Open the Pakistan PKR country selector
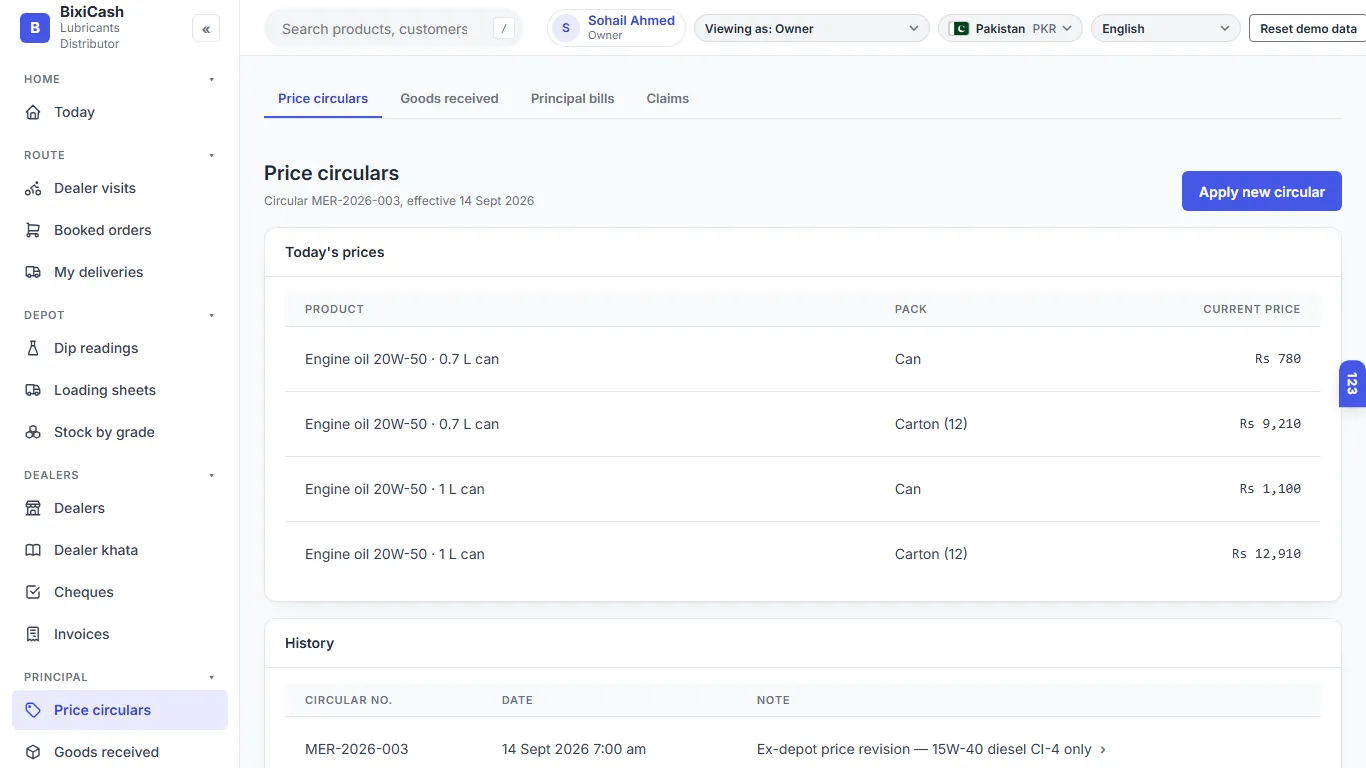This screenshot has width=1366, height=768. (x=1010, y=28)
